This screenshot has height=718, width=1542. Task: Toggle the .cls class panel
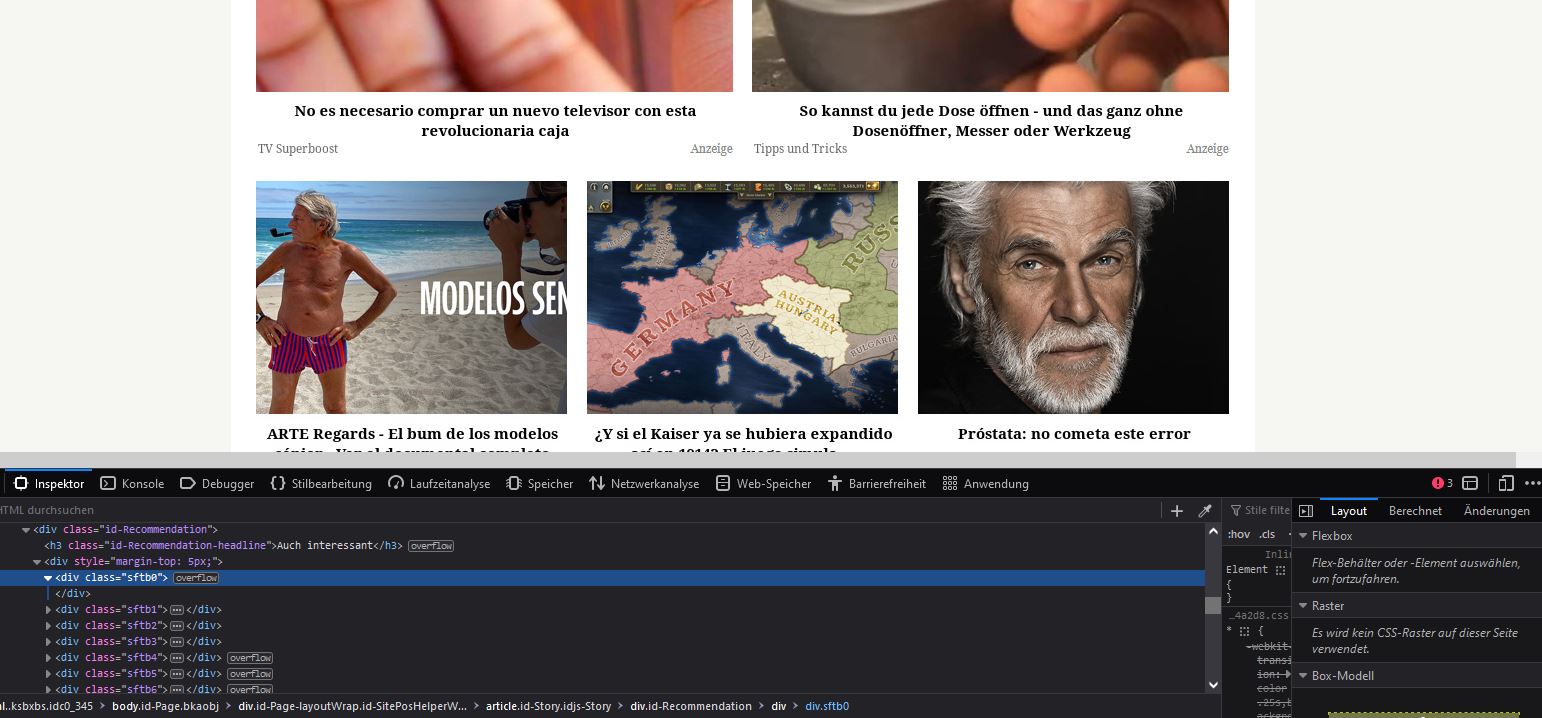point(1267,534)
